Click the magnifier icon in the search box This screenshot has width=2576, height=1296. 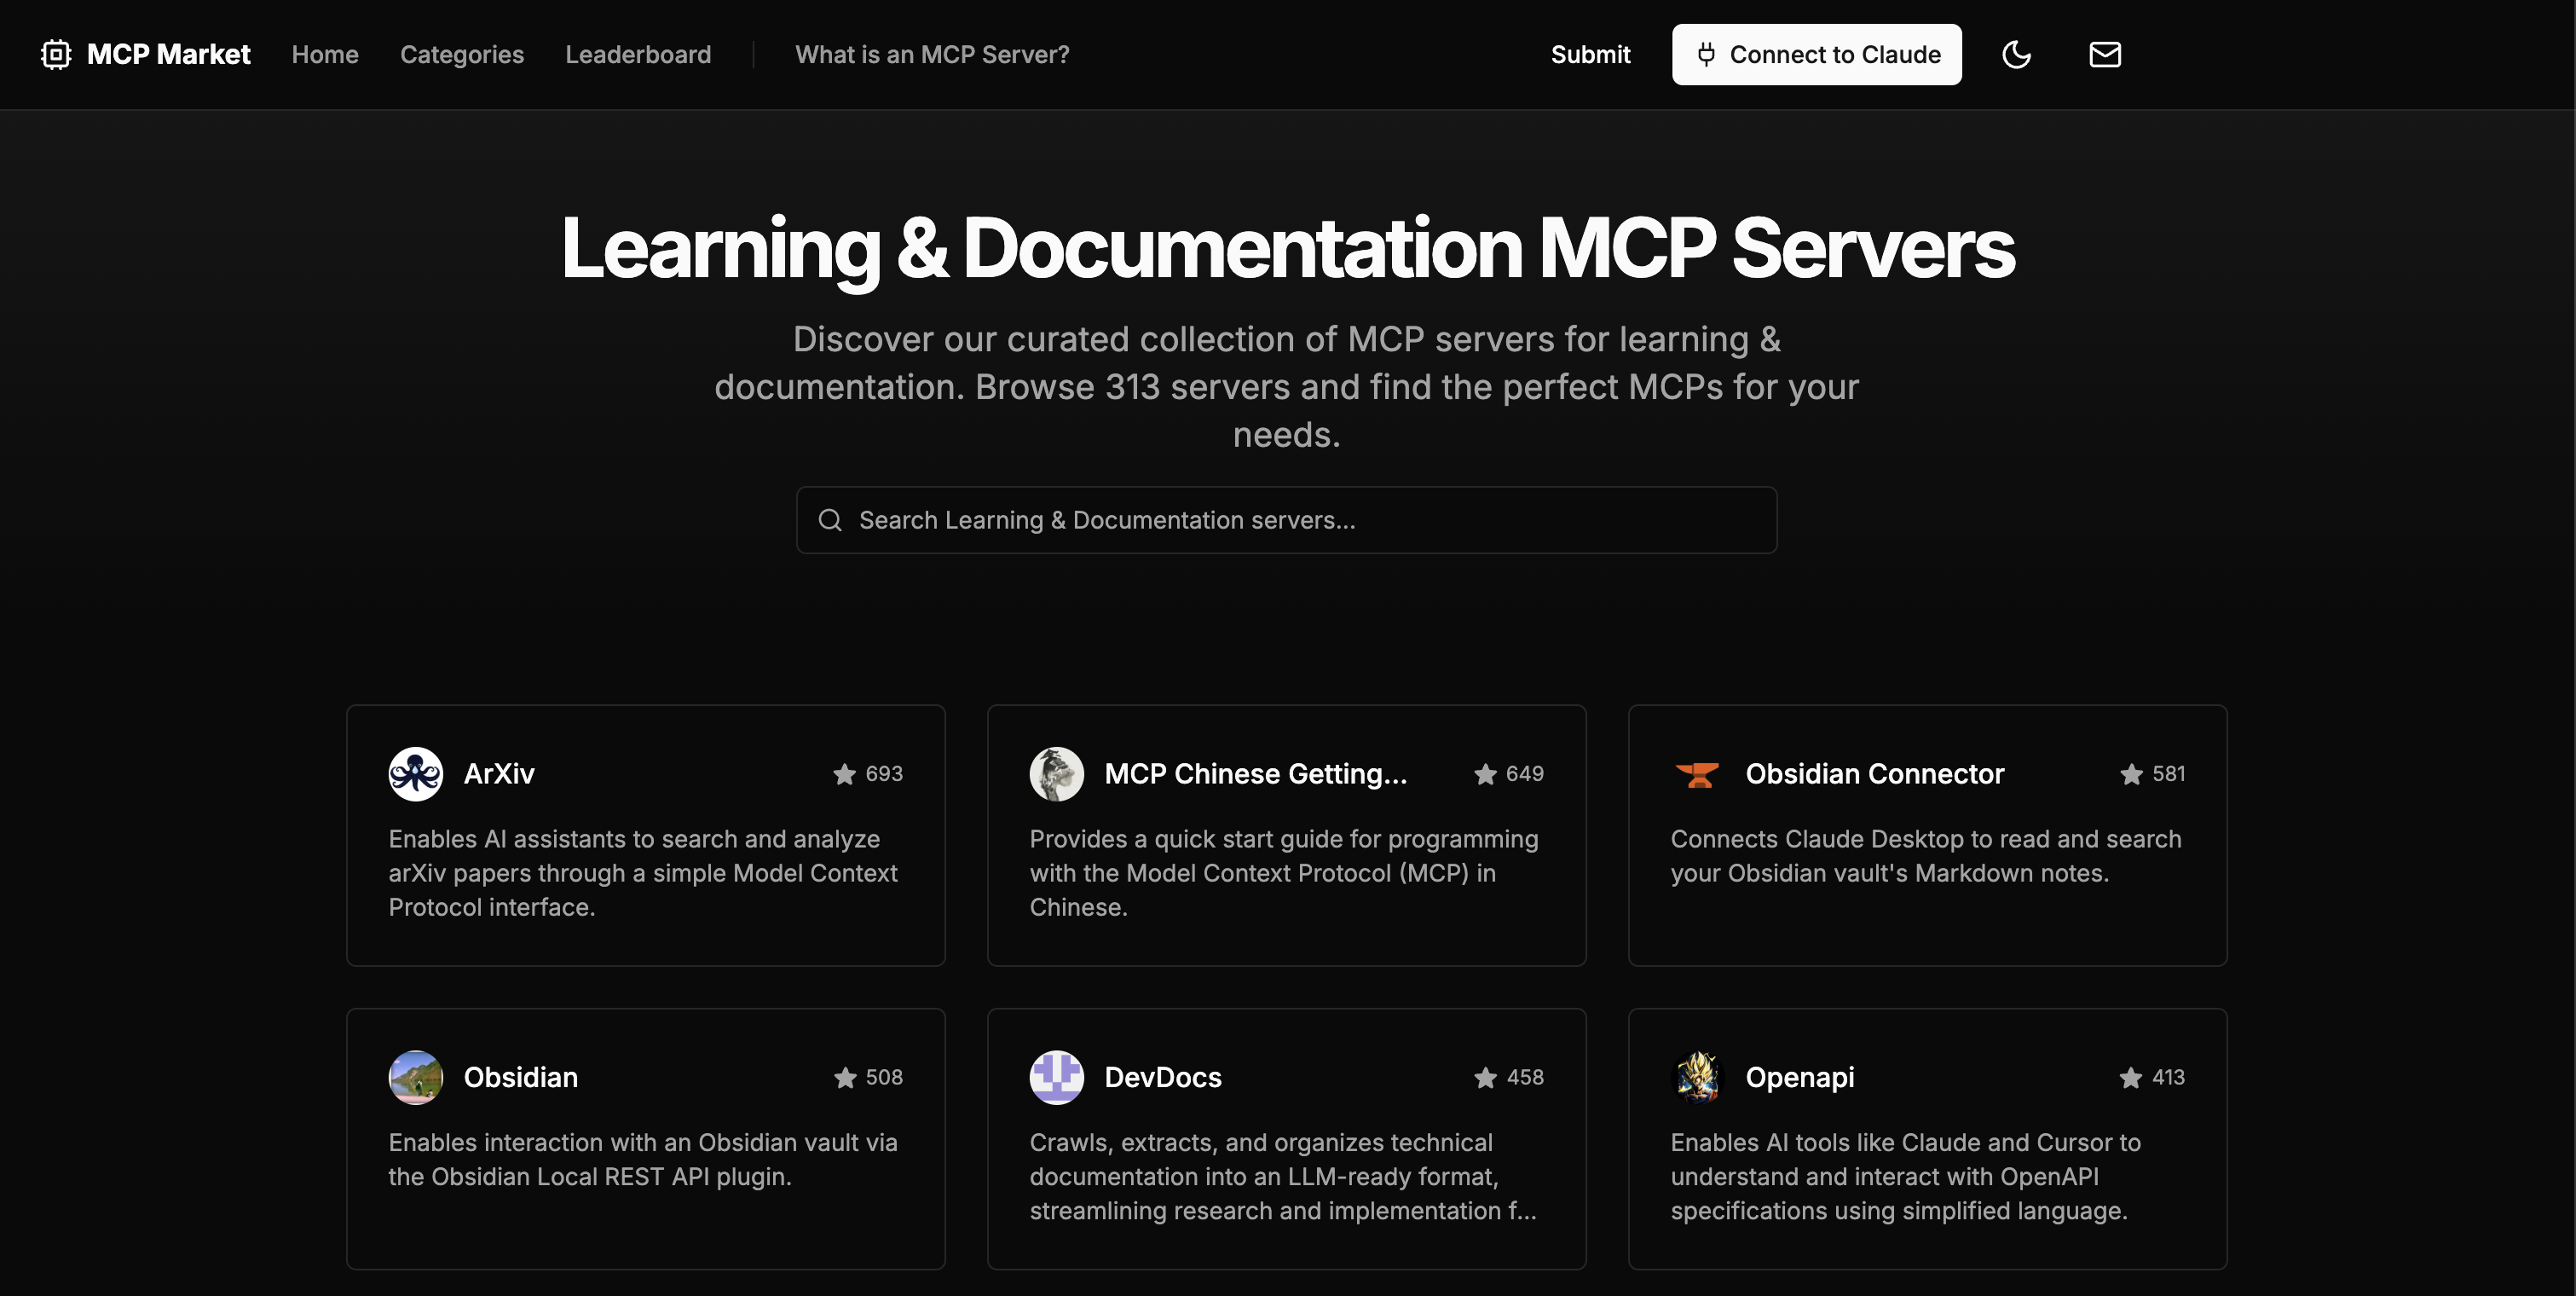(830, 520)
